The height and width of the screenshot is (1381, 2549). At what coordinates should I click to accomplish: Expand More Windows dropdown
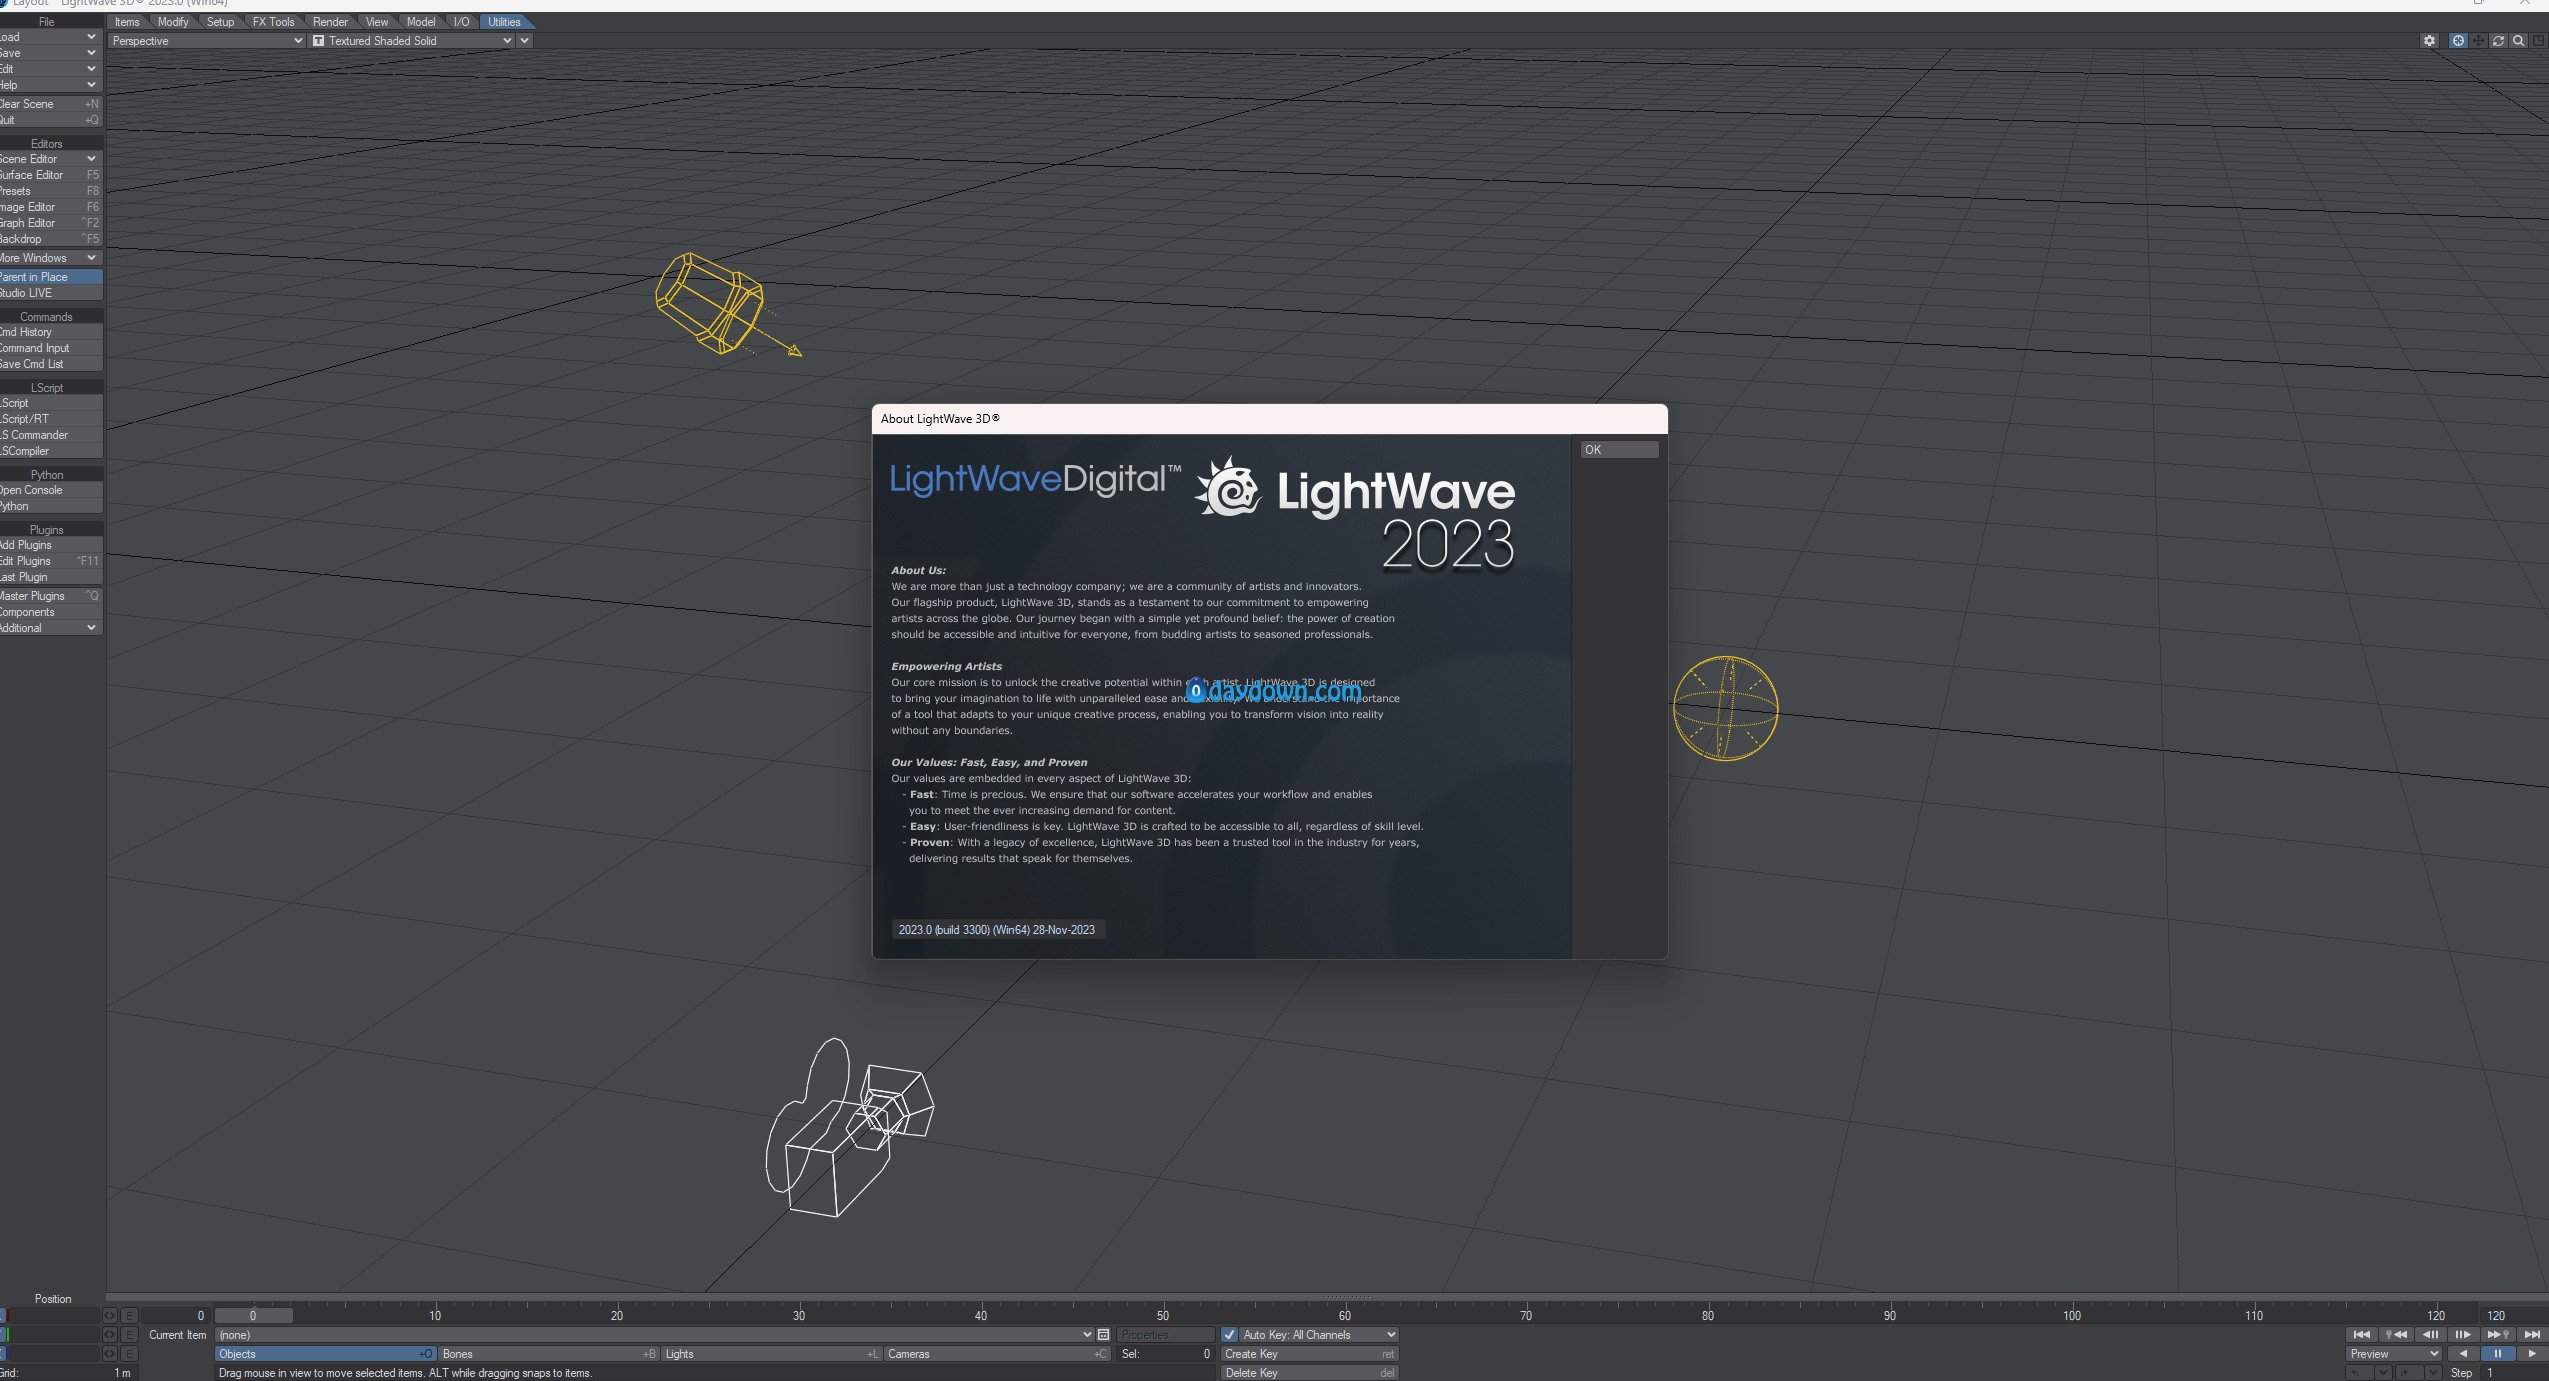click(51, 258)
